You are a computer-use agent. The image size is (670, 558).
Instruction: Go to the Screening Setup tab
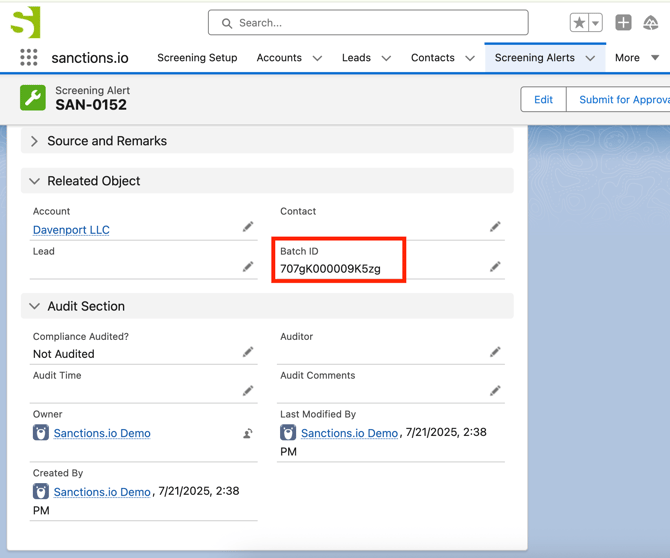(x=197, y=58)
